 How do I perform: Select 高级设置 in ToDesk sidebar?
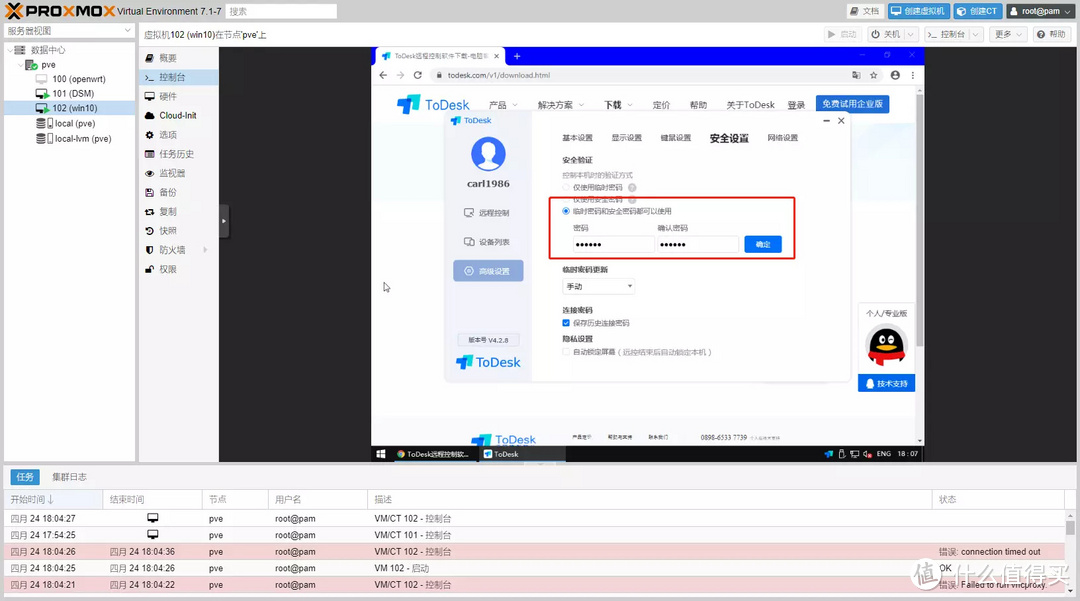tap(488, 271)
